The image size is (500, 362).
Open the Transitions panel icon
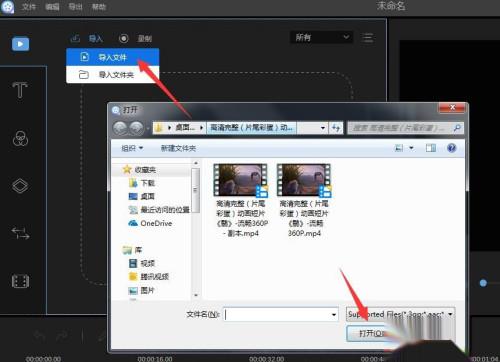click(20, 233)
